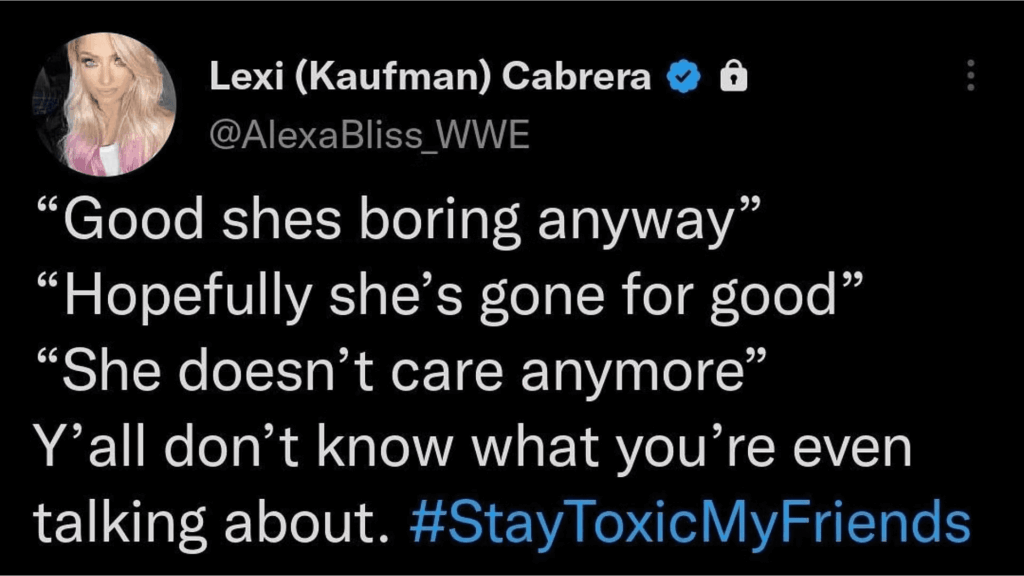Screen dimensions: 1024x576
Task: Open the @AlexaBliss_WWE handle
Action: 367,132
